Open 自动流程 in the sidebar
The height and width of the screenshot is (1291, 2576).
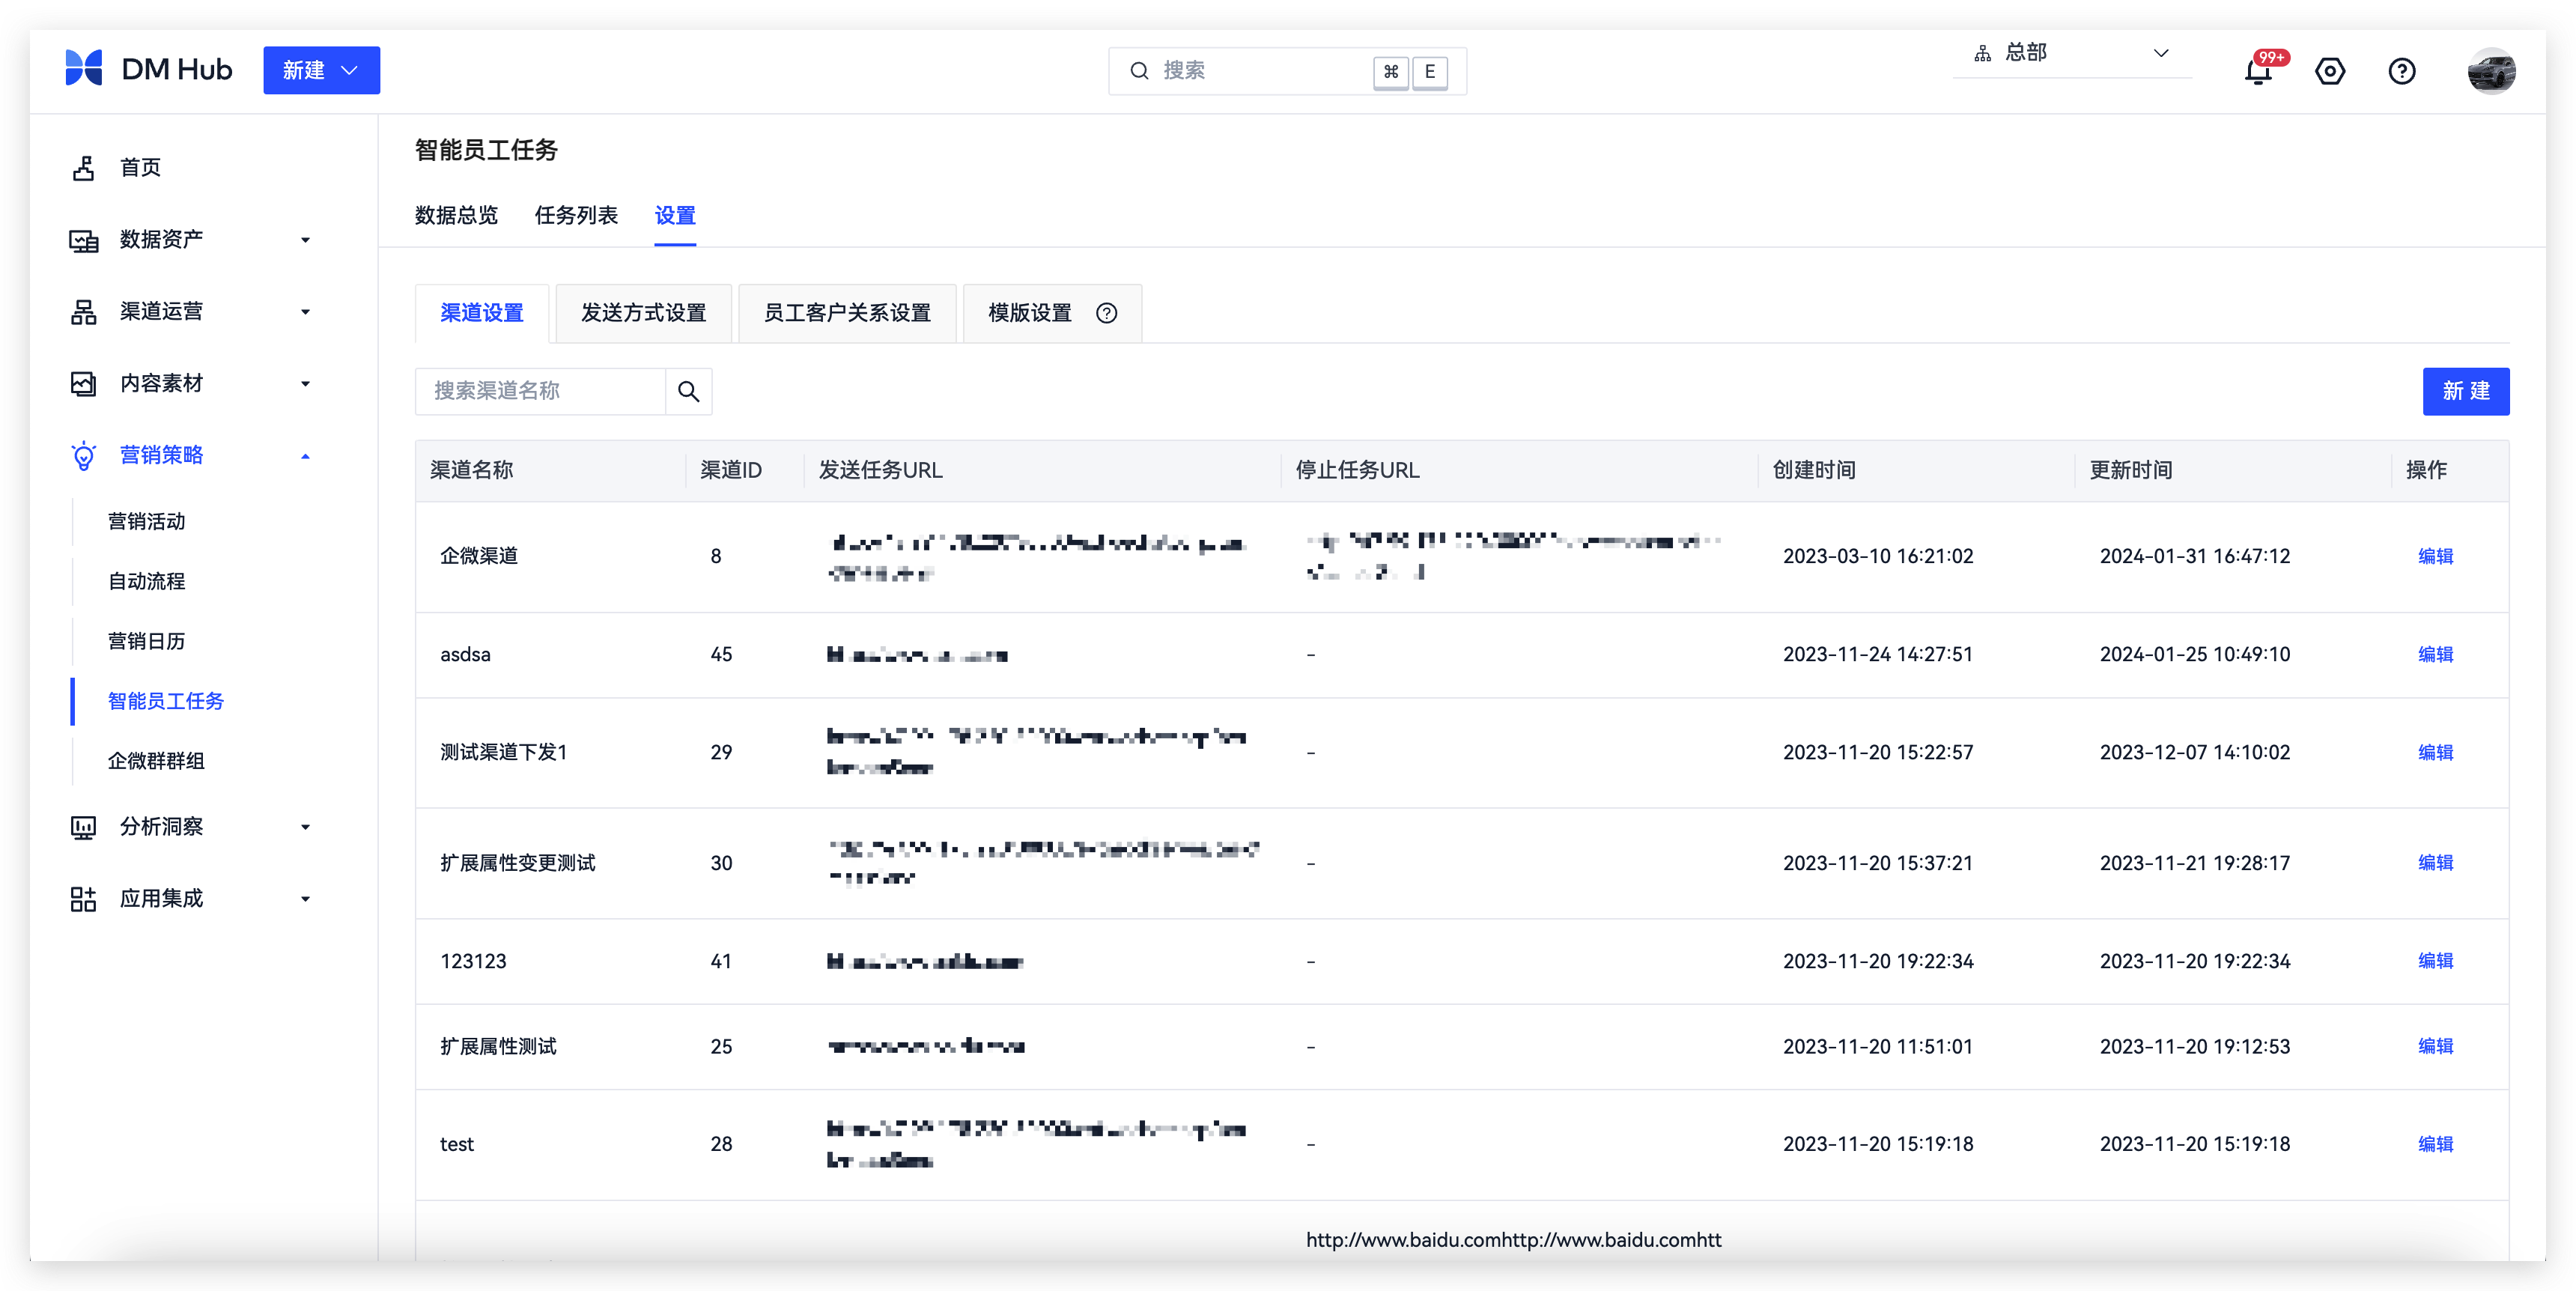click(147, 582)
